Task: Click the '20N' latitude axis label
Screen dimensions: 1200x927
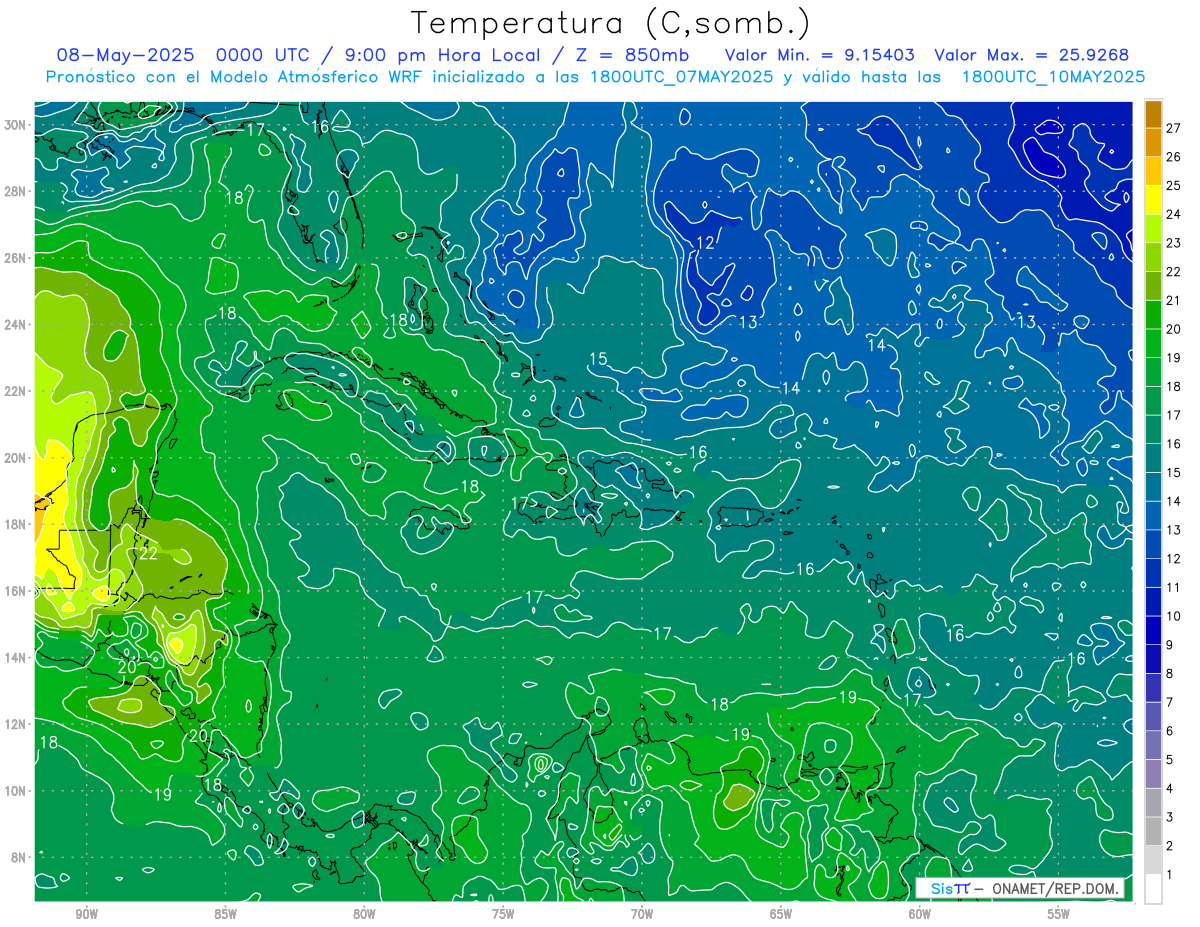Action: coord(15,458)
